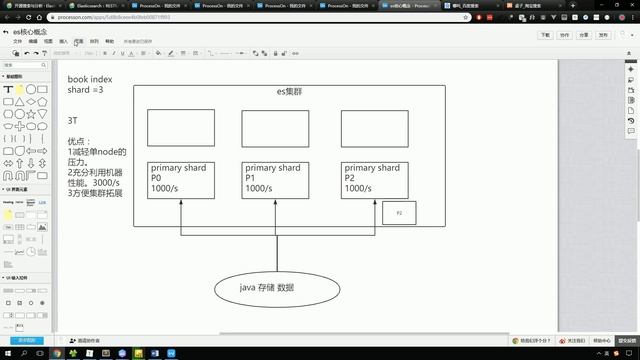The image size is (640, 360).
Task: Toggle italic text formatting
Action: (x=113, y=53)
